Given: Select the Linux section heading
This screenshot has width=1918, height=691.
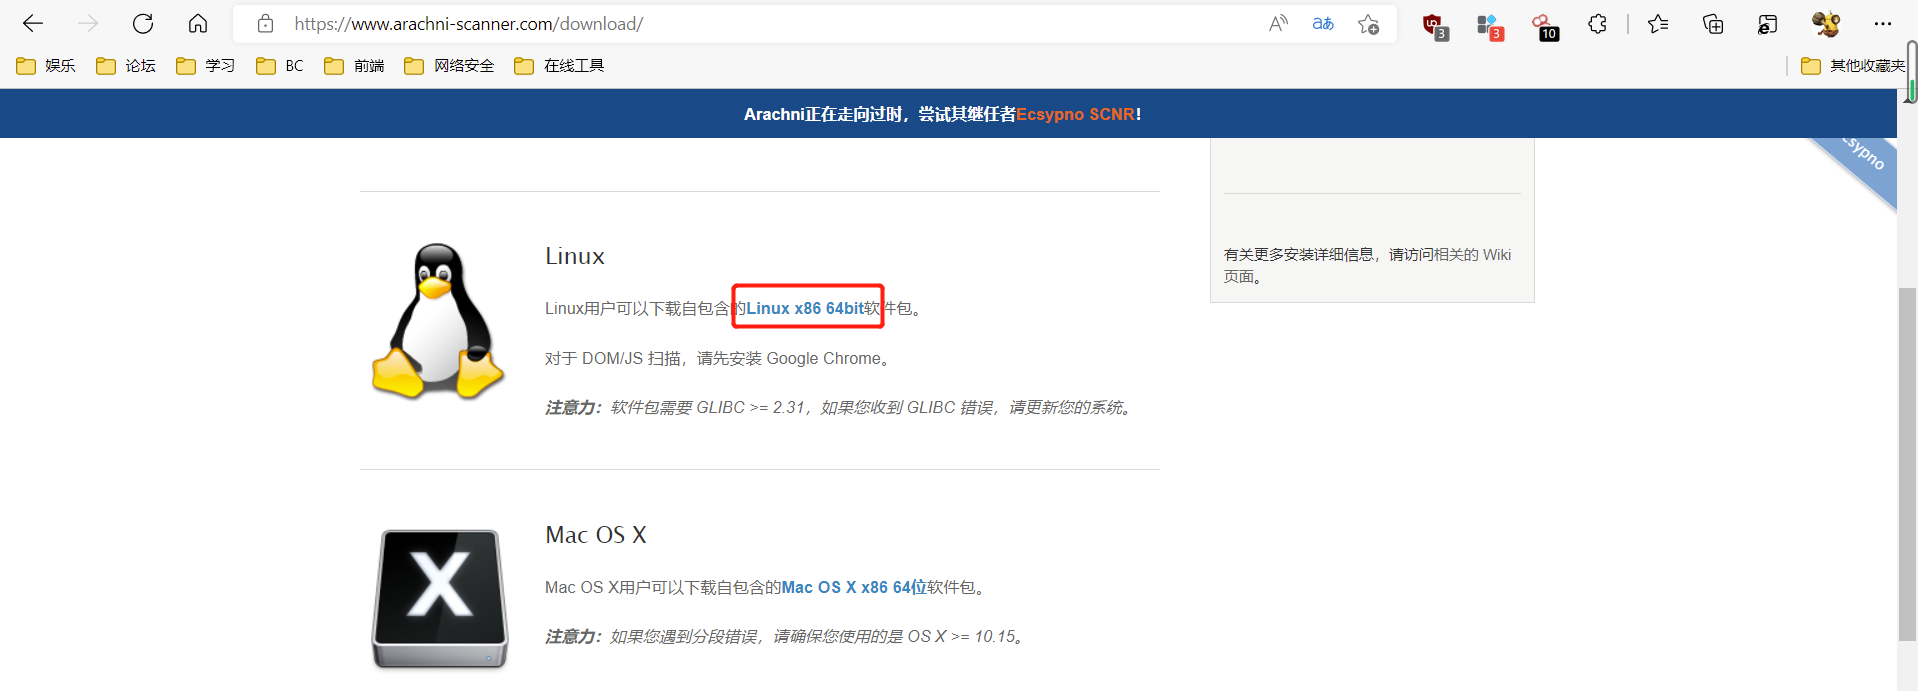Looking at the screenshot, I should (575, 256).
